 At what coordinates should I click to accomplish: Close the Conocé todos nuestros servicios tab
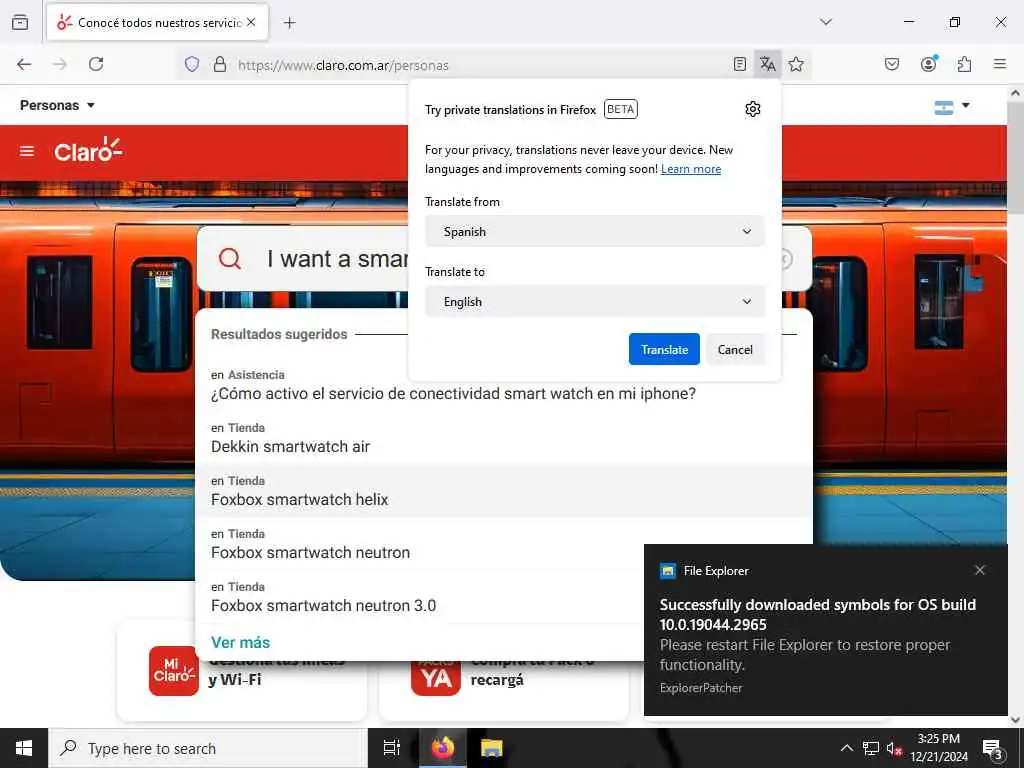click(251, 22)
